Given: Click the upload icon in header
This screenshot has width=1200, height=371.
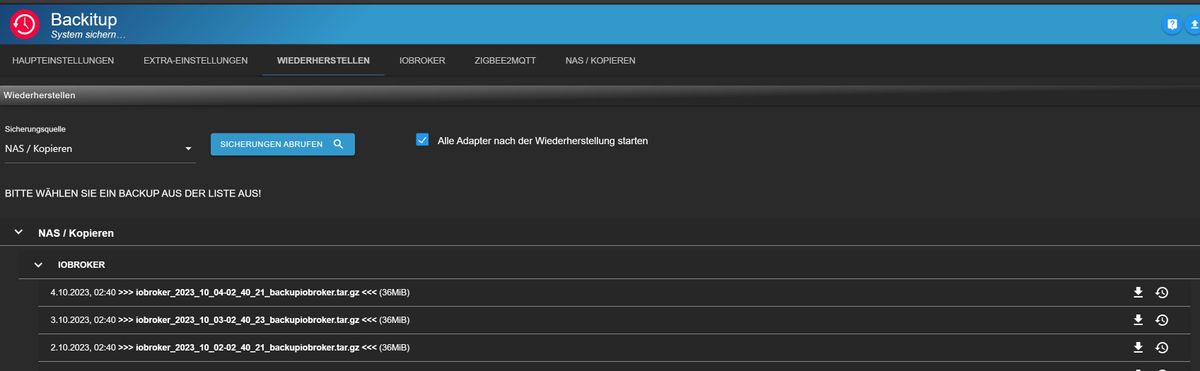Looking at the screenshot, I should (x=1193, y=24).
